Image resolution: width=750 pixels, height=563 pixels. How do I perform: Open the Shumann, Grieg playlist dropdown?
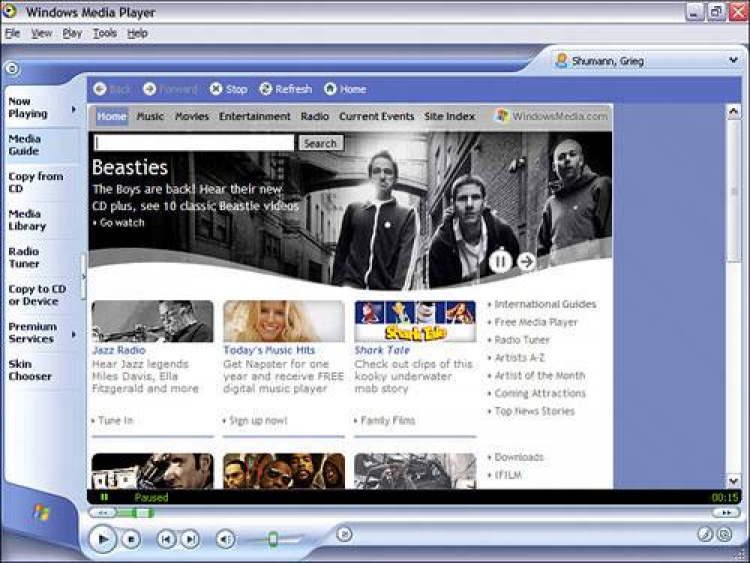tap(733, 60)
